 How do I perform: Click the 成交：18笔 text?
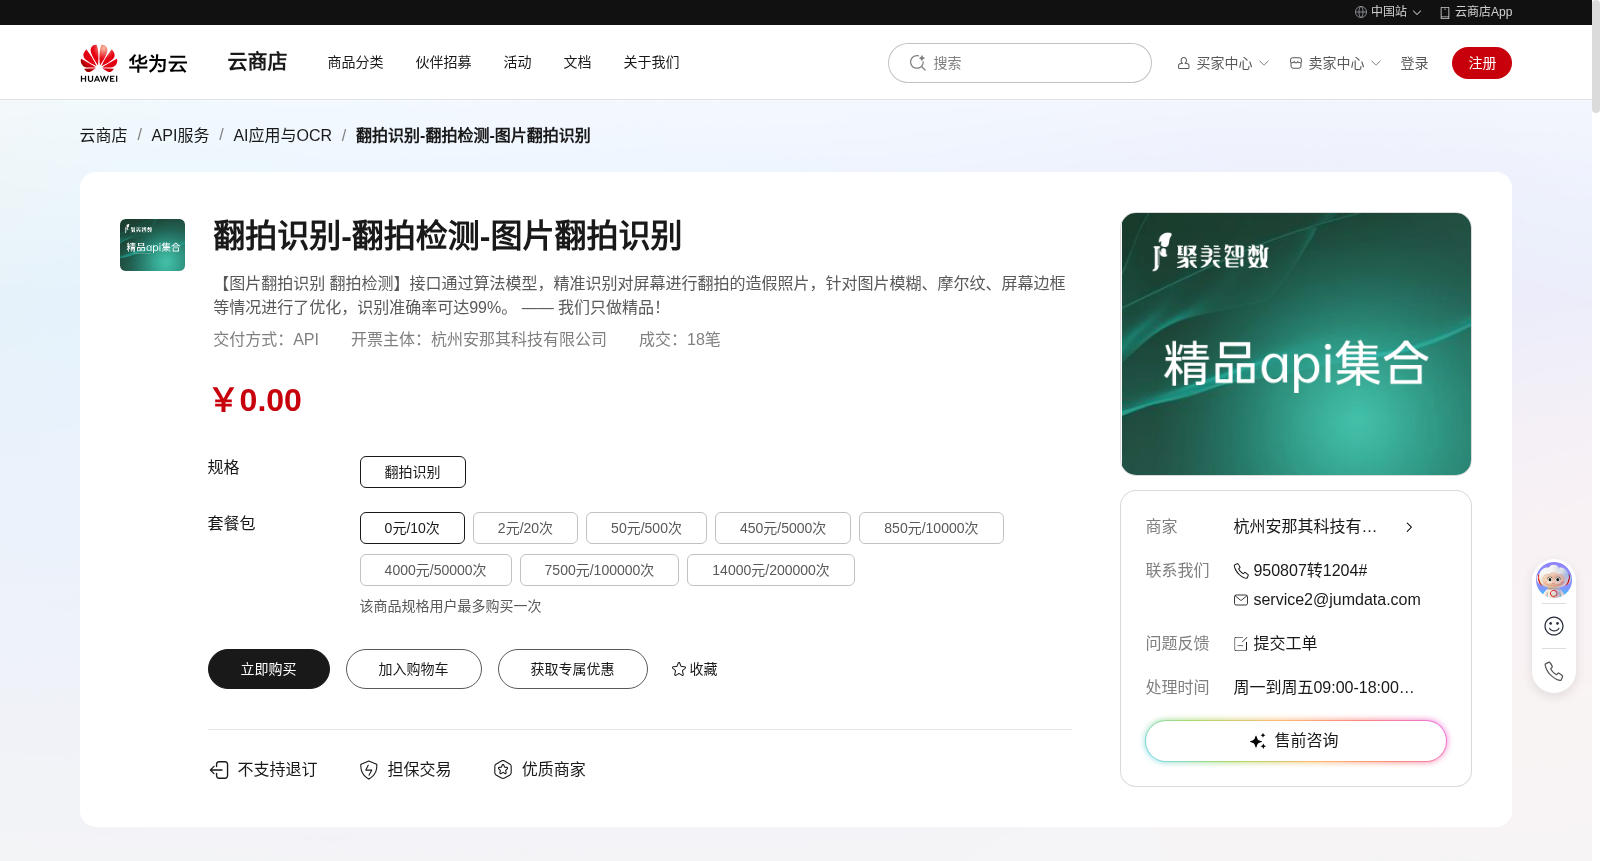[x=680, y=340]
